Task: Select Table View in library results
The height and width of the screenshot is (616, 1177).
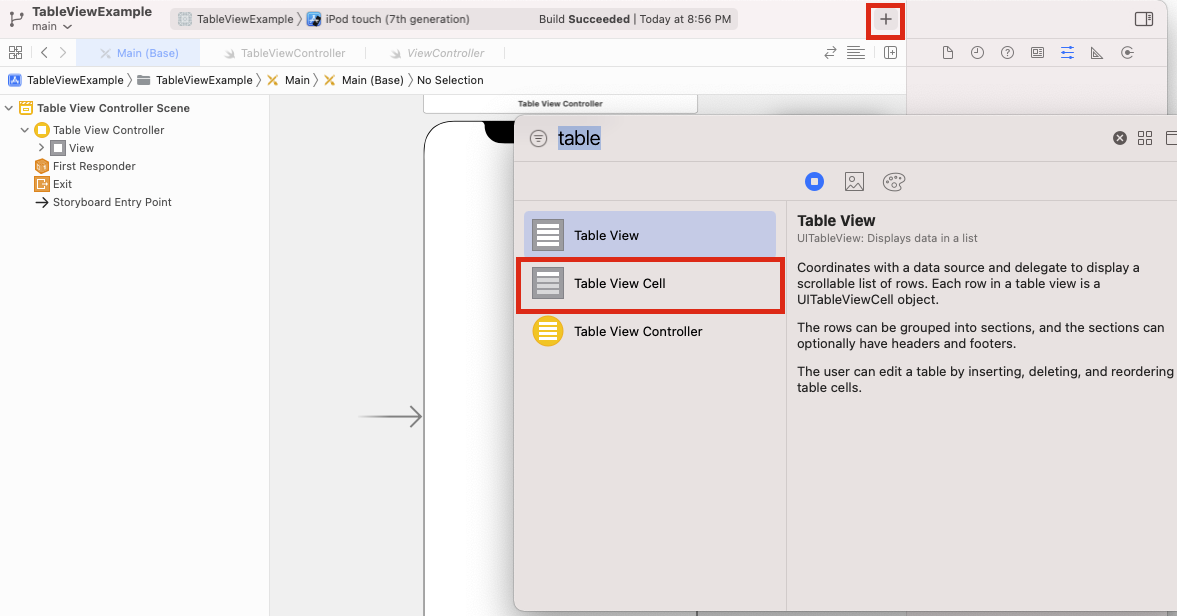Action: 649,235
